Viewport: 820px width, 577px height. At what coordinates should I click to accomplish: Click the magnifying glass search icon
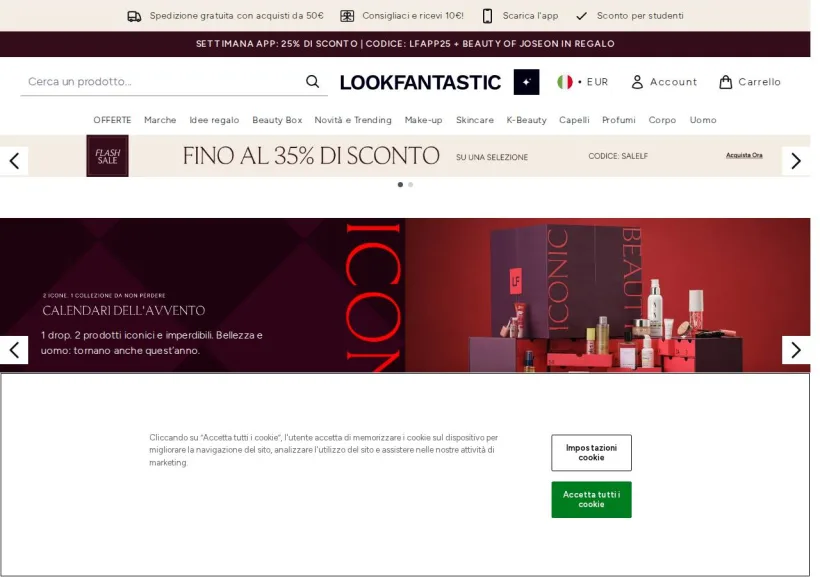tap(313, 82)
